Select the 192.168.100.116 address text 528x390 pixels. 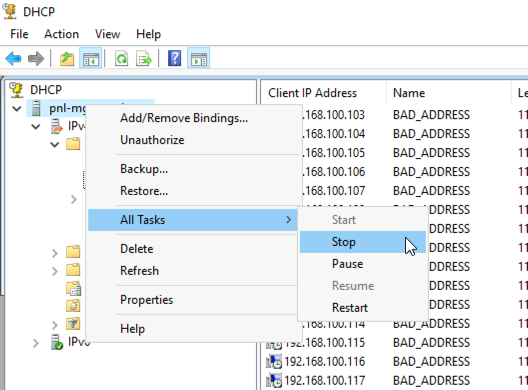pyautogui.click(x=325, y=362)
